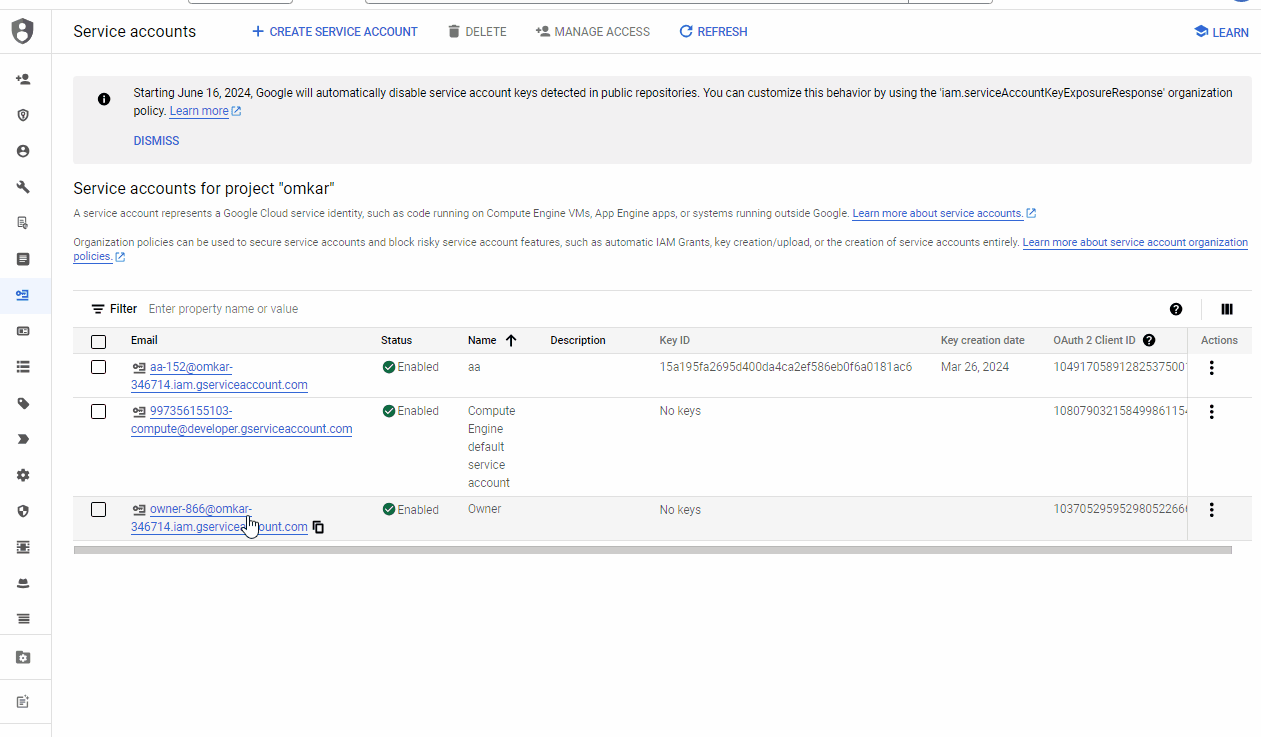The height and width of the screenshot is (737, 1261).
Task: Click the Key creation date column header
Action: tap(983, 340)
